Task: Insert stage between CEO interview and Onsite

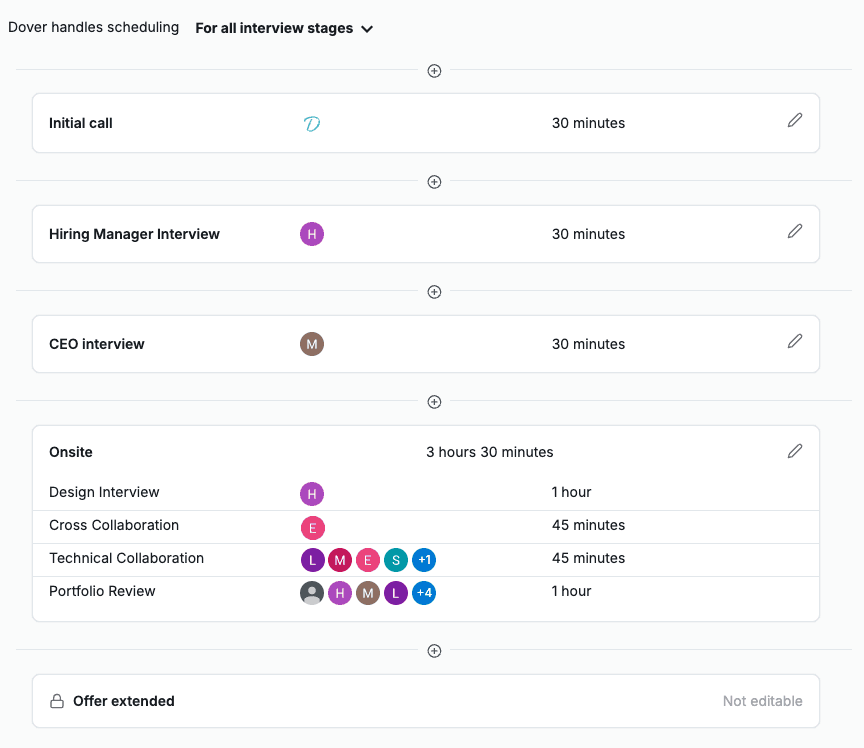Action: [434, 402]
